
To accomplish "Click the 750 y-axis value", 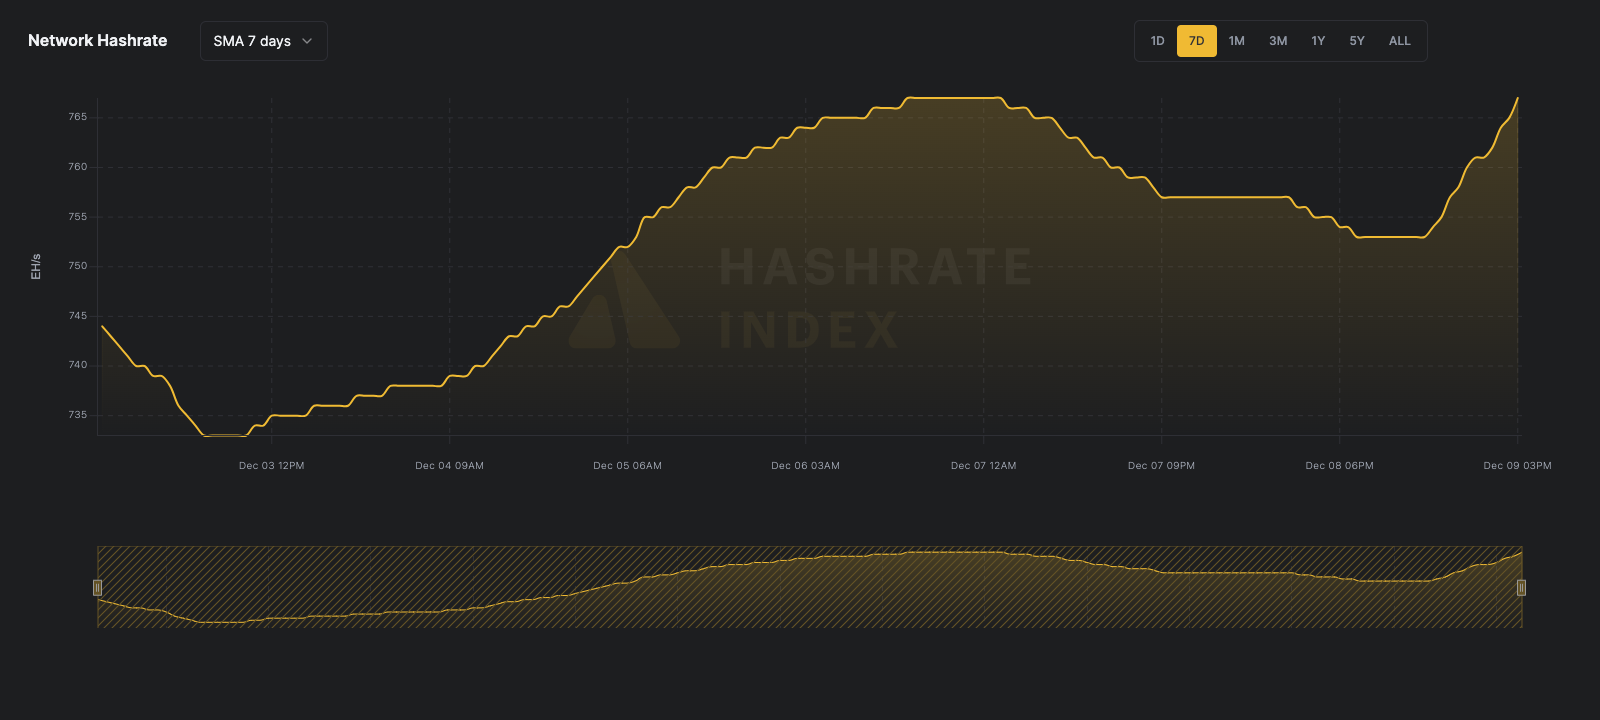I will pos(78,266).
